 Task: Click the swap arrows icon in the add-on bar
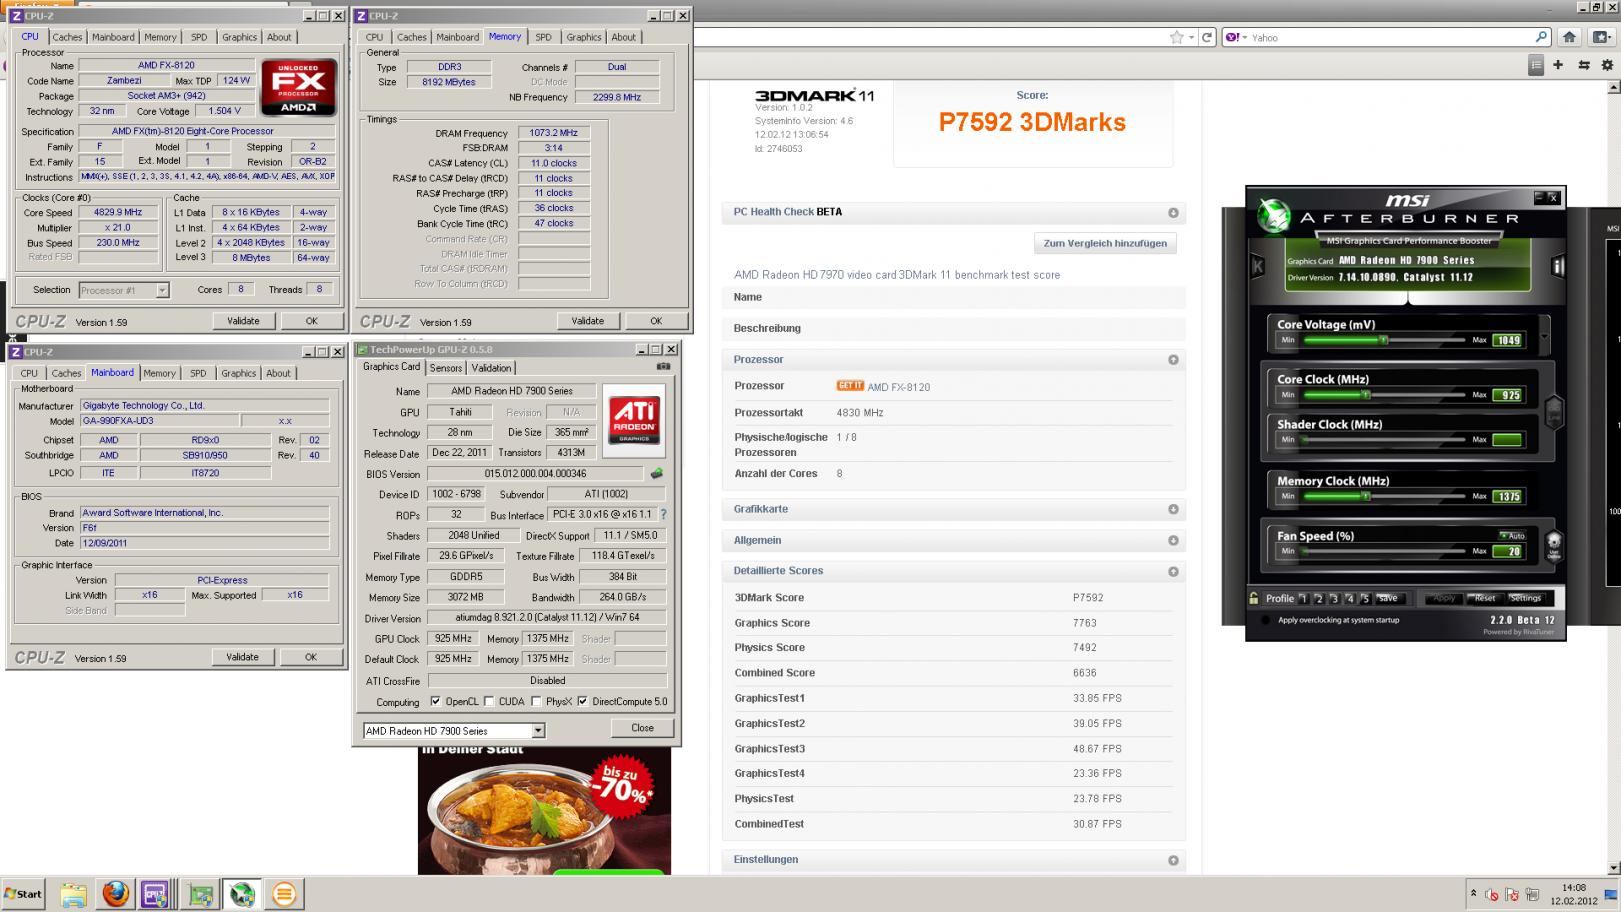point(1583,65)
